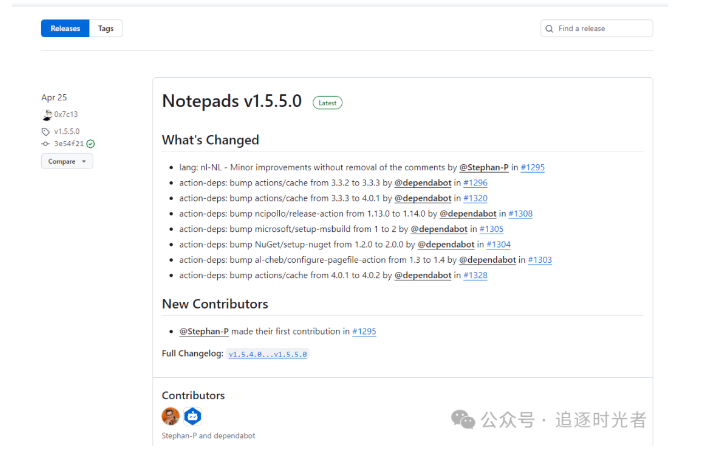Click the green verified checkmark icon
The height and width of the screenshot is (451, 702).
click(91, 144)
